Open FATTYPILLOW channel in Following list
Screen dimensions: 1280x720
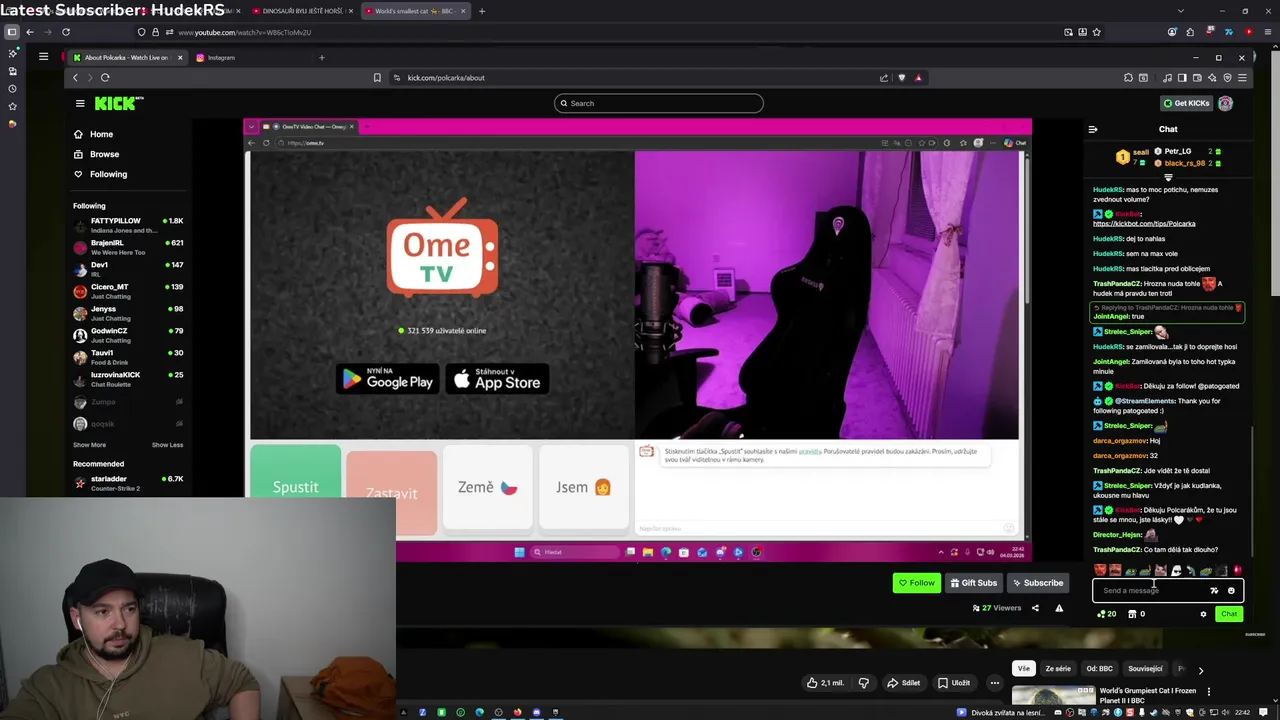click(128, 225)
